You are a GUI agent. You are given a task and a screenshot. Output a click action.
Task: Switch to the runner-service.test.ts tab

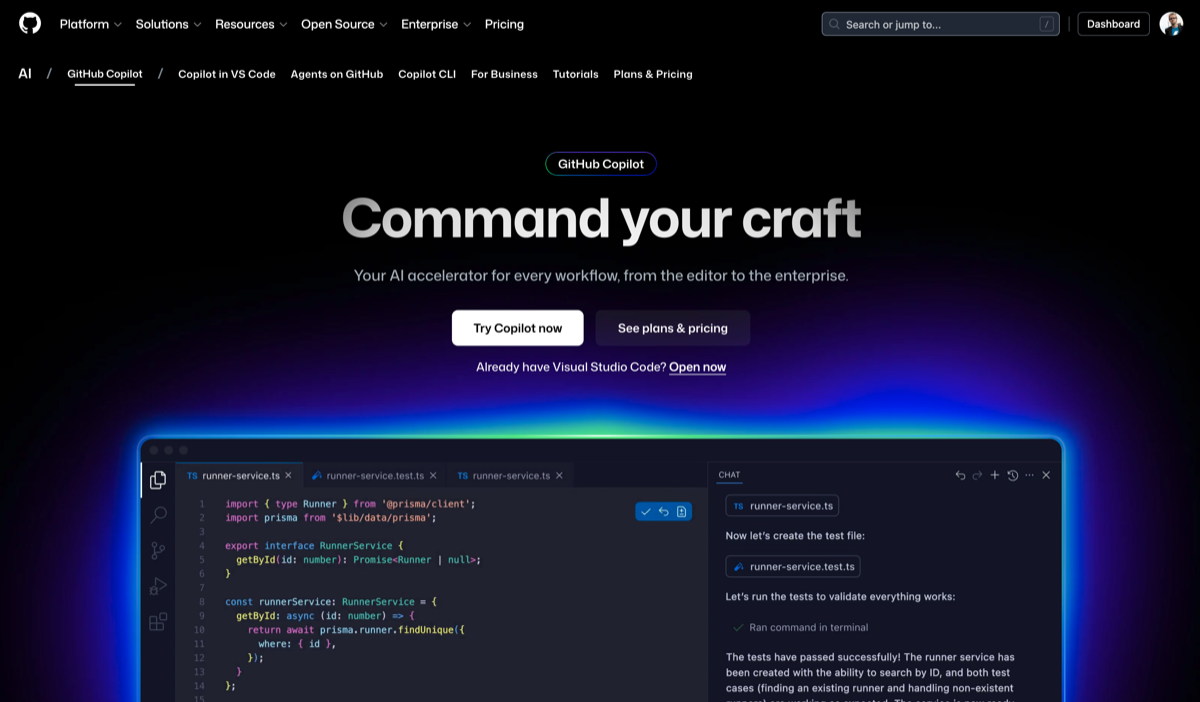pyautogui.click(x=374, y=475)
